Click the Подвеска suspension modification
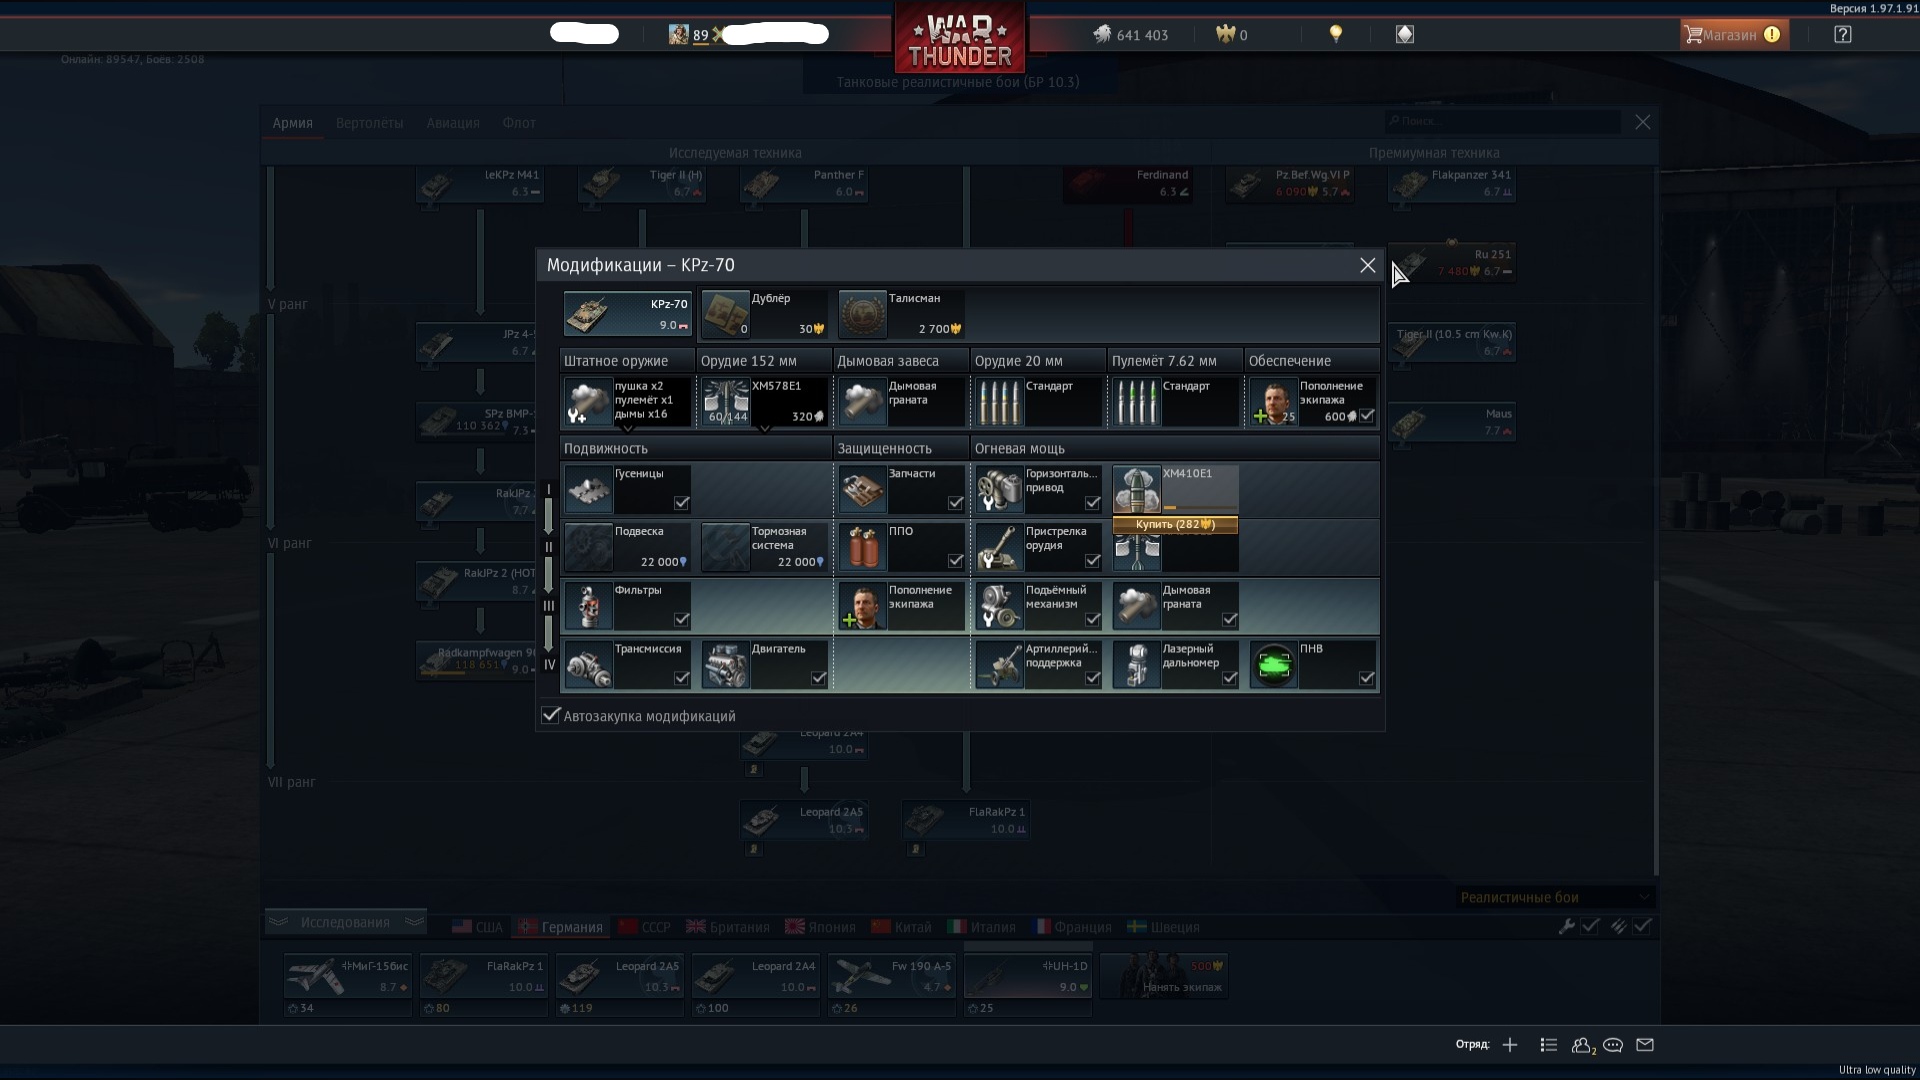Image resolution: width=1920 pixels, height=1080 pixels. 627,547
